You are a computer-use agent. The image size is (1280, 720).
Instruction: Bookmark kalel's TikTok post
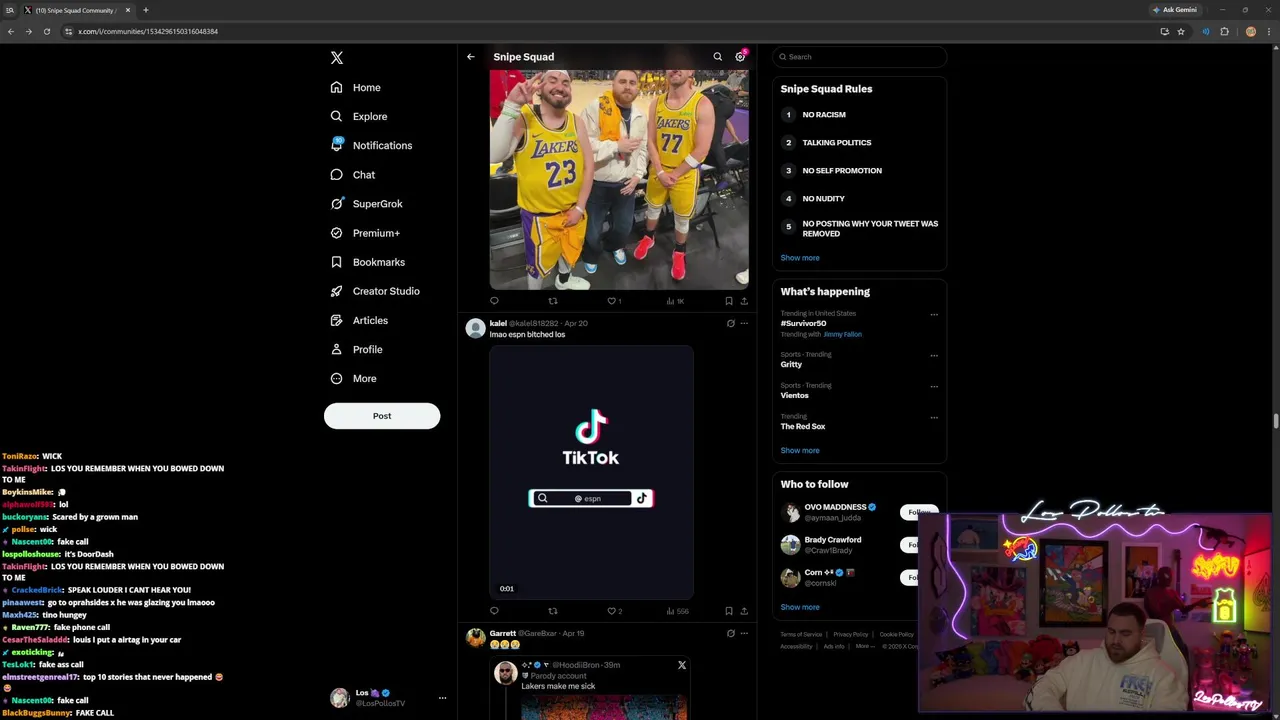[x=728, y=611]
